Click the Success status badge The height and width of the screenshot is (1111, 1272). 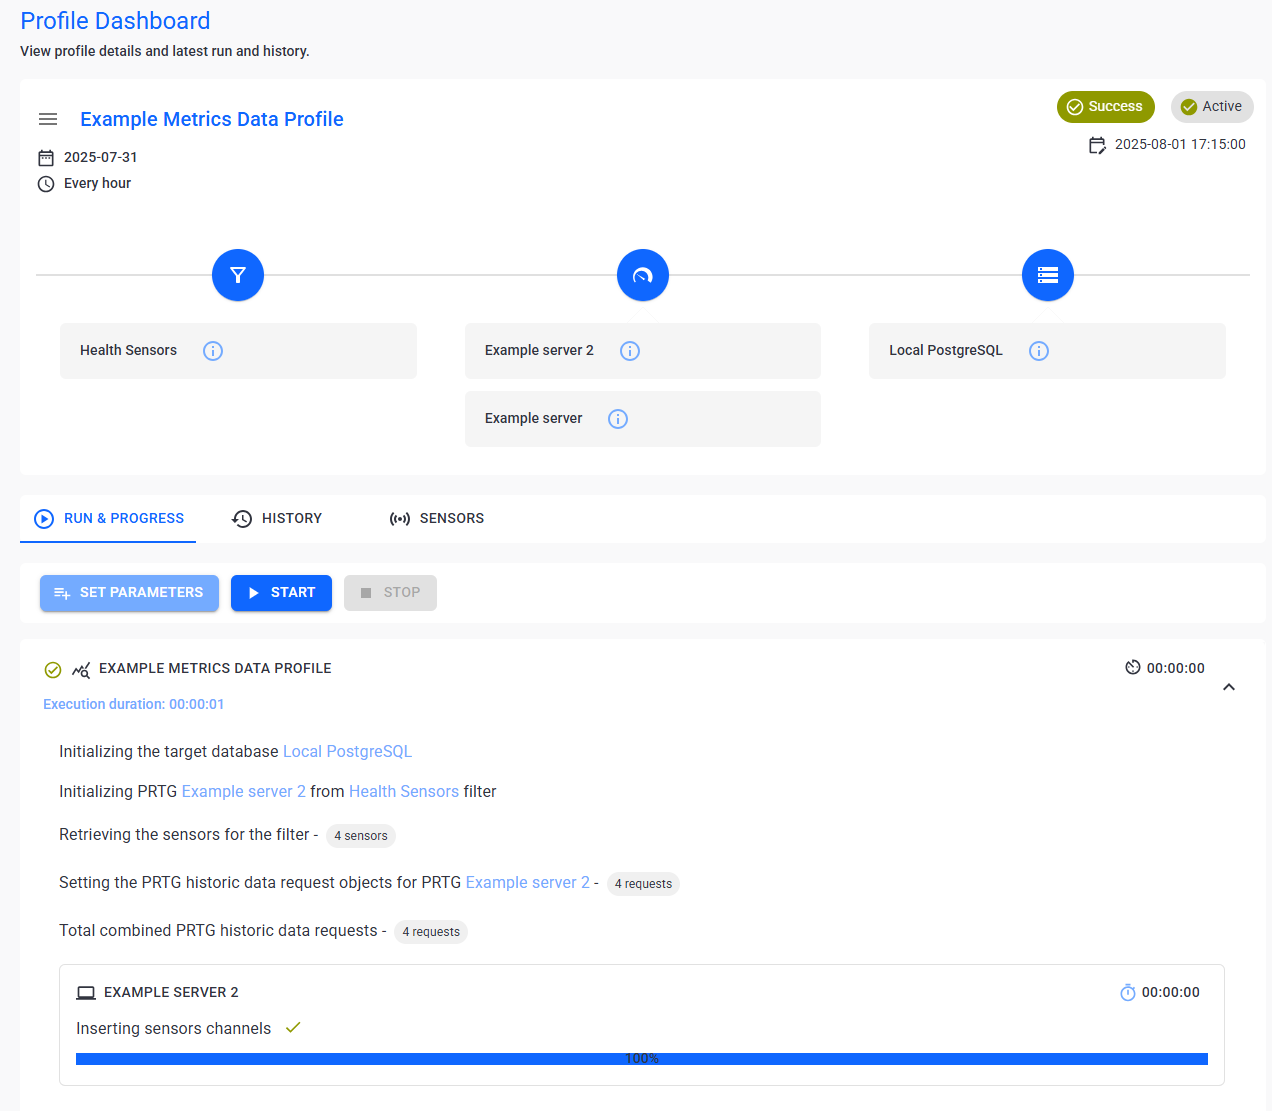click(x=1106, y=107)
